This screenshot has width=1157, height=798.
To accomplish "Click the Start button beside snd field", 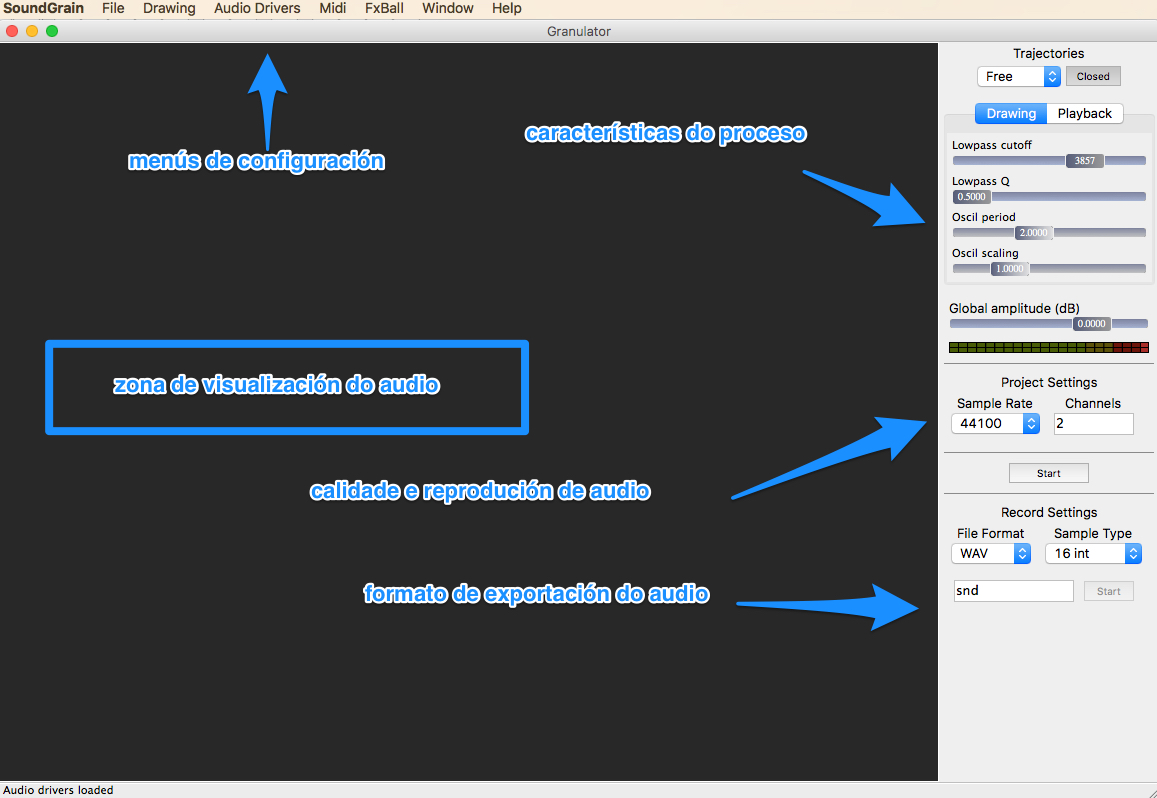I will coord(1108,591).
